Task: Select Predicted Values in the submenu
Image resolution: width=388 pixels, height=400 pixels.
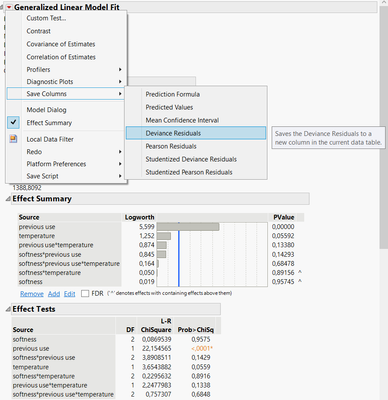Action: coord(169,107)
